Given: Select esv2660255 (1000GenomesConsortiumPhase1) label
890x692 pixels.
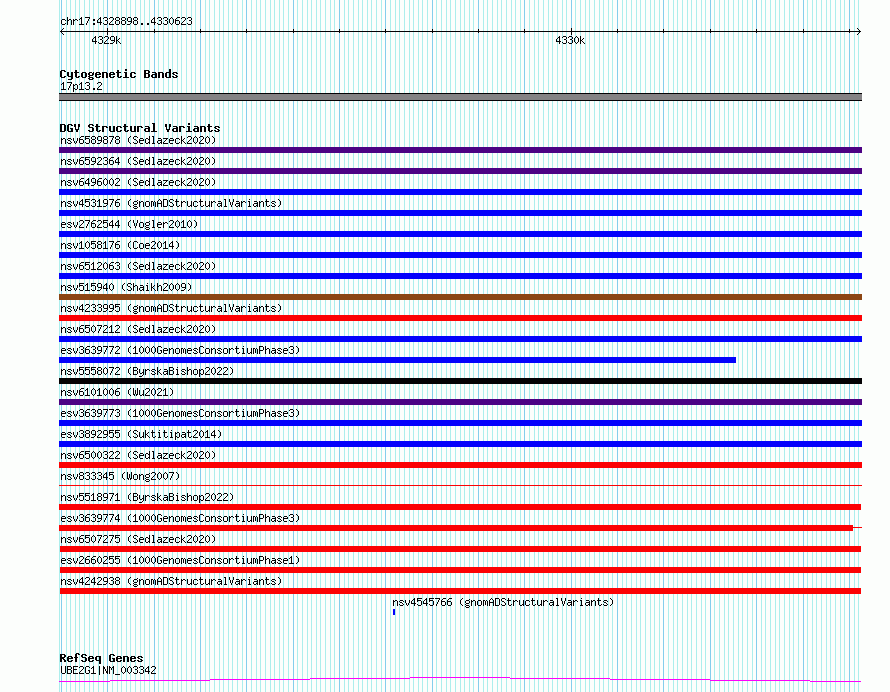Looking at the screenshot, I should pos(180,560).
